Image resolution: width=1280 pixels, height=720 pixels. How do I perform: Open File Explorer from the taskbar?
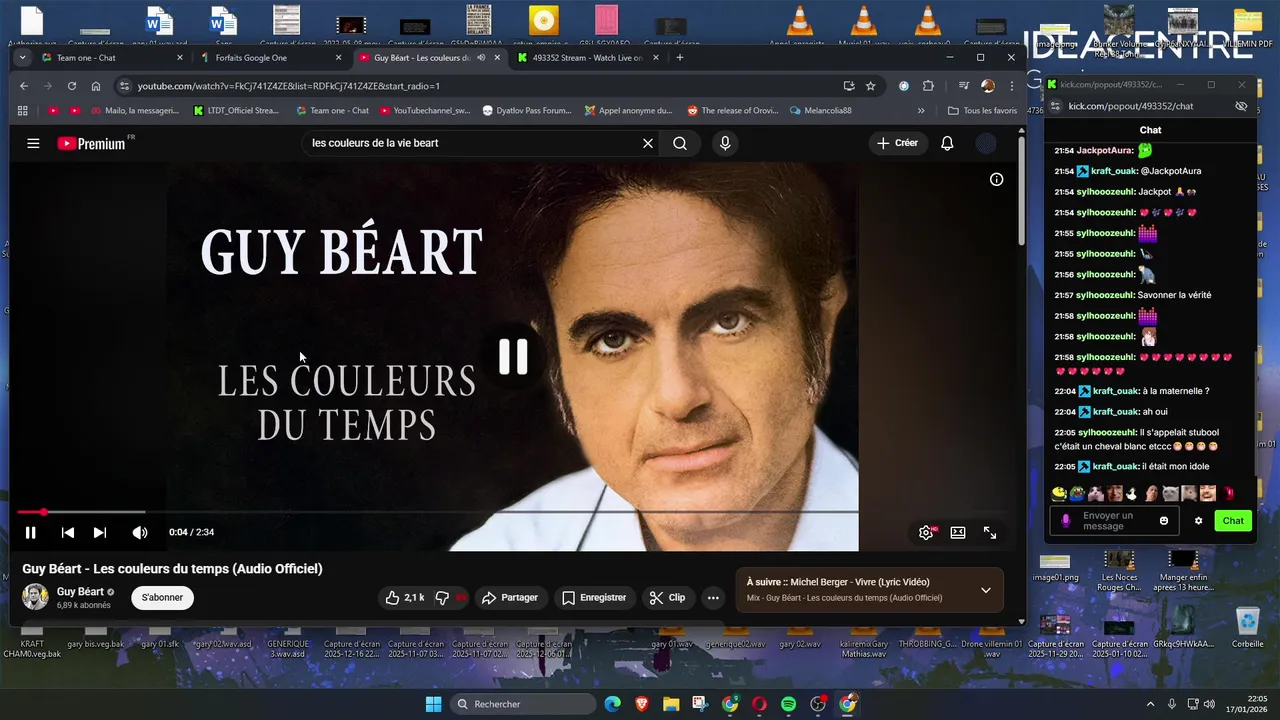671,704
